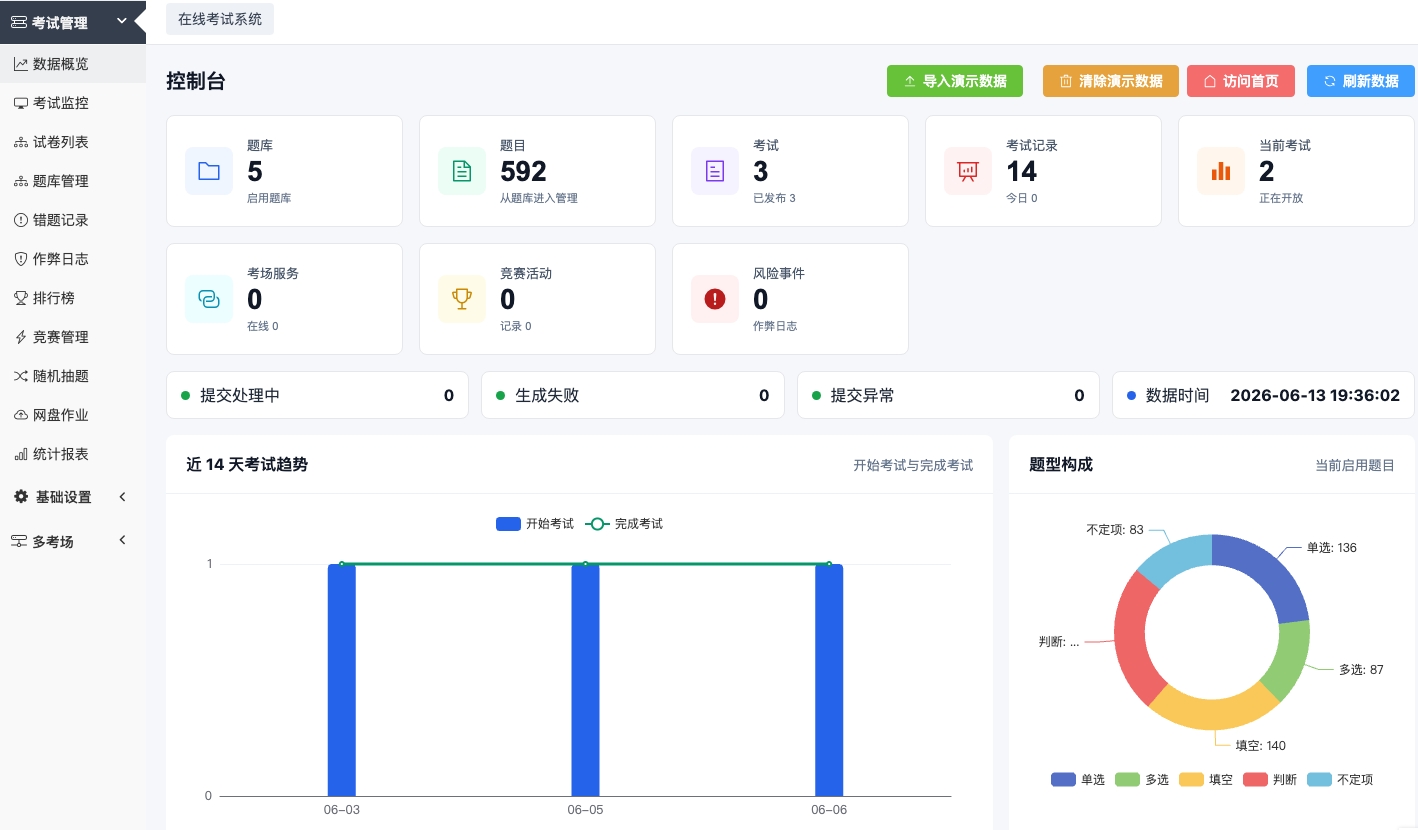This screenshot has height=830, width=1418.
Task: Click the 导入演示数据 button
Action: coord(955,81)
